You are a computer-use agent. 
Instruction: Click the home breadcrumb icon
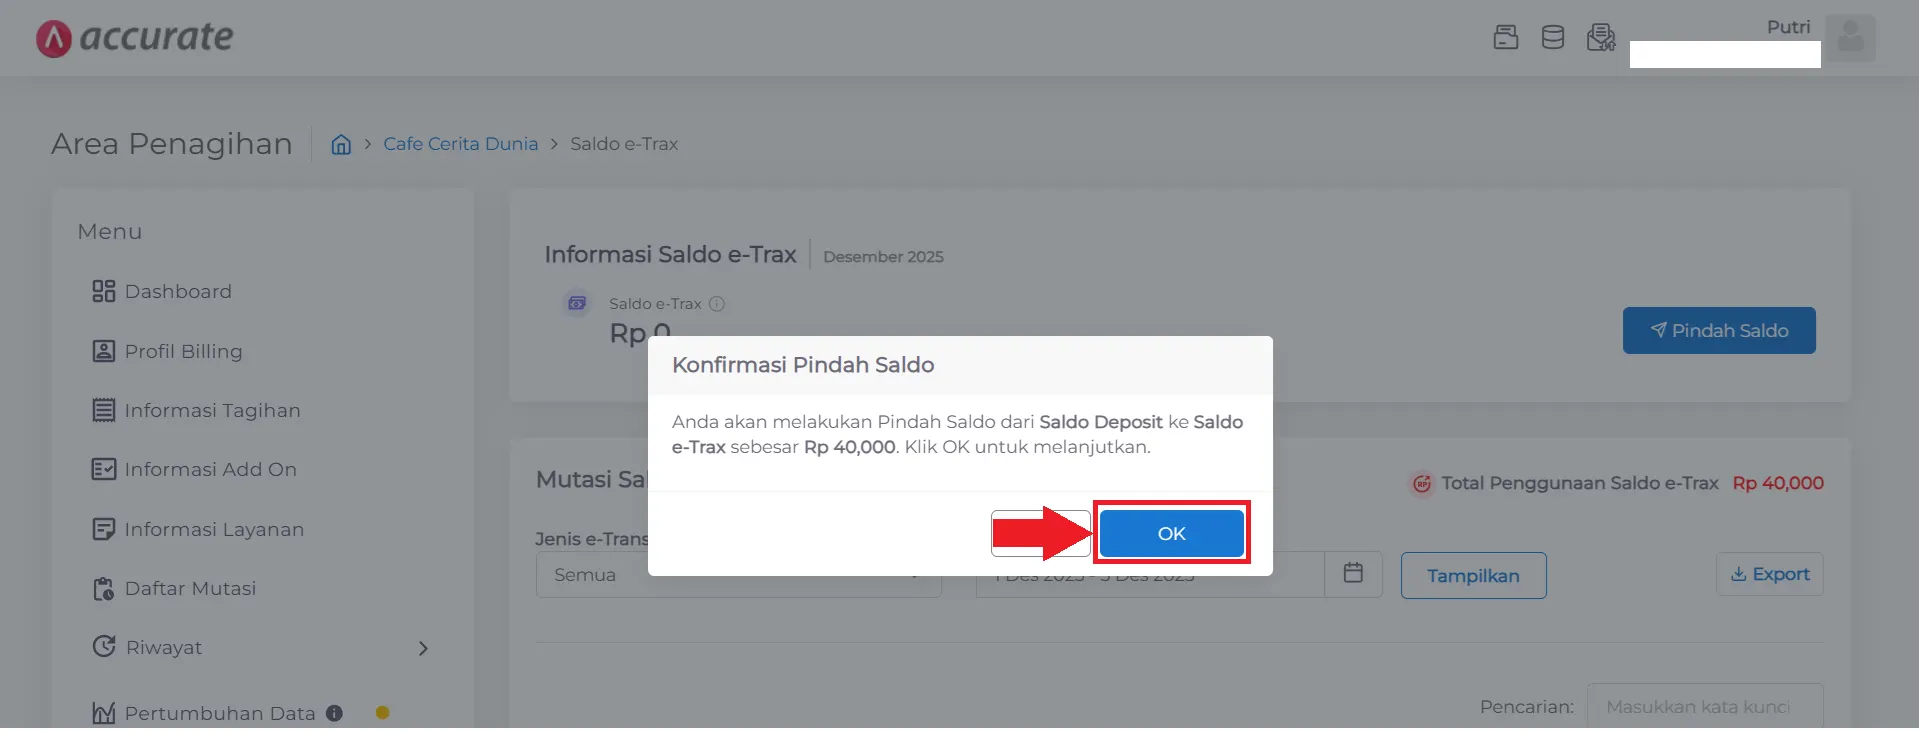pyautogui.click(x=340, y=144)
